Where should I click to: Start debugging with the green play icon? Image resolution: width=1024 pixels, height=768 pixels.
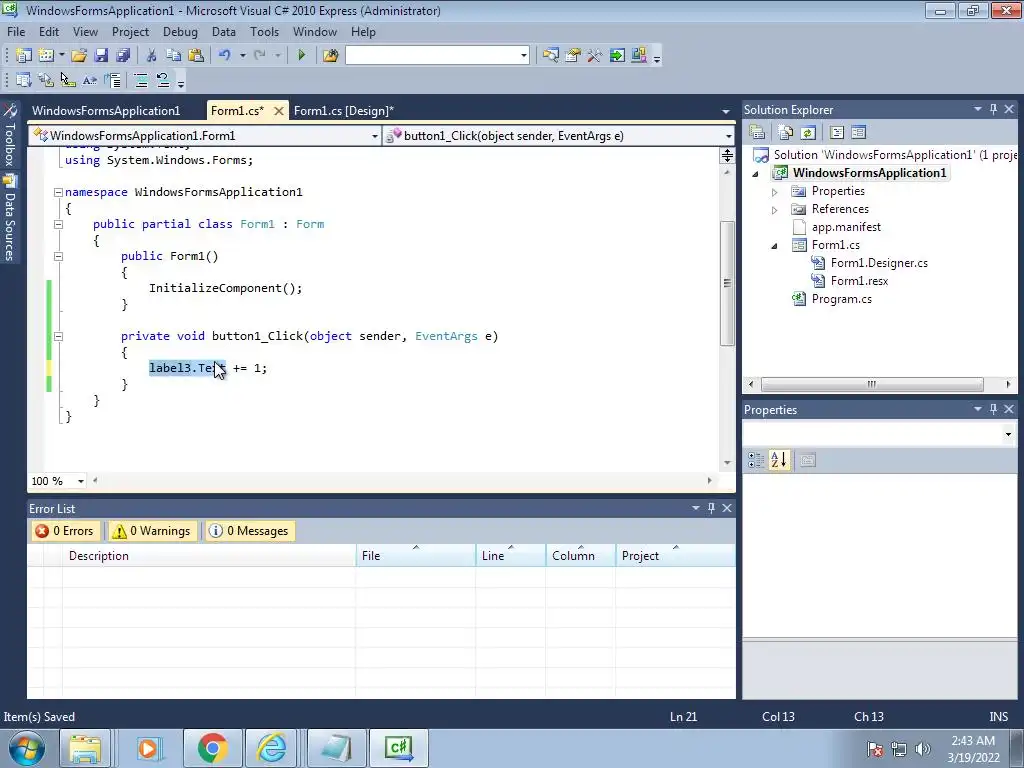[301, 56]
